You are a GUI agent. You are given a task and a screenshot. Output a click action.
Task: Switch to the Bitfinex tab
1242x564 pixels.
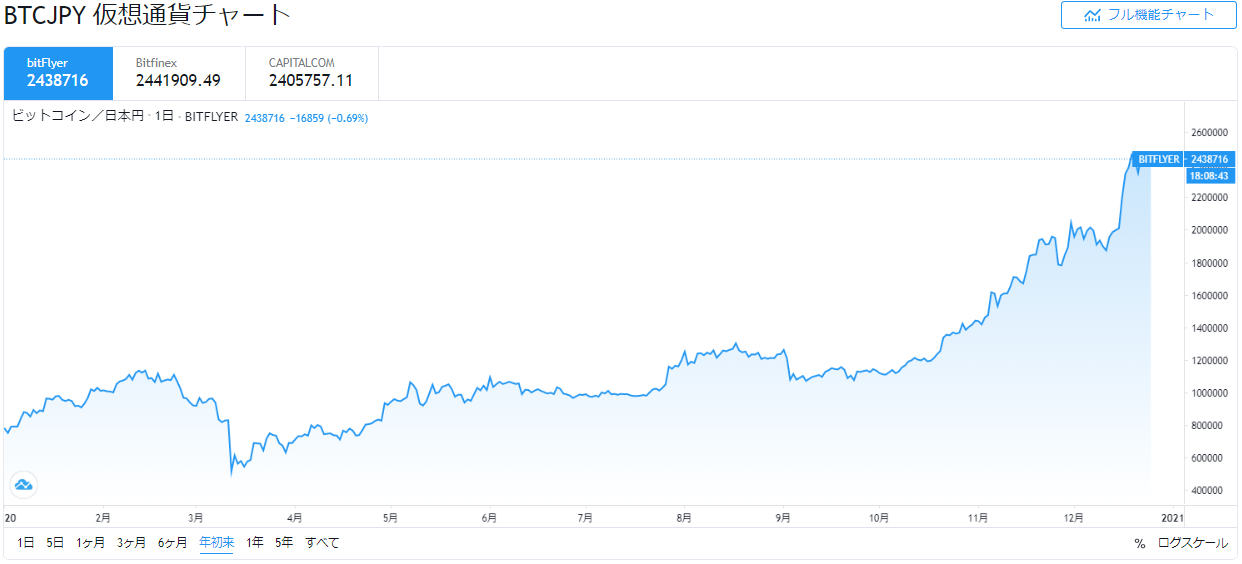[x=179, y=73]
